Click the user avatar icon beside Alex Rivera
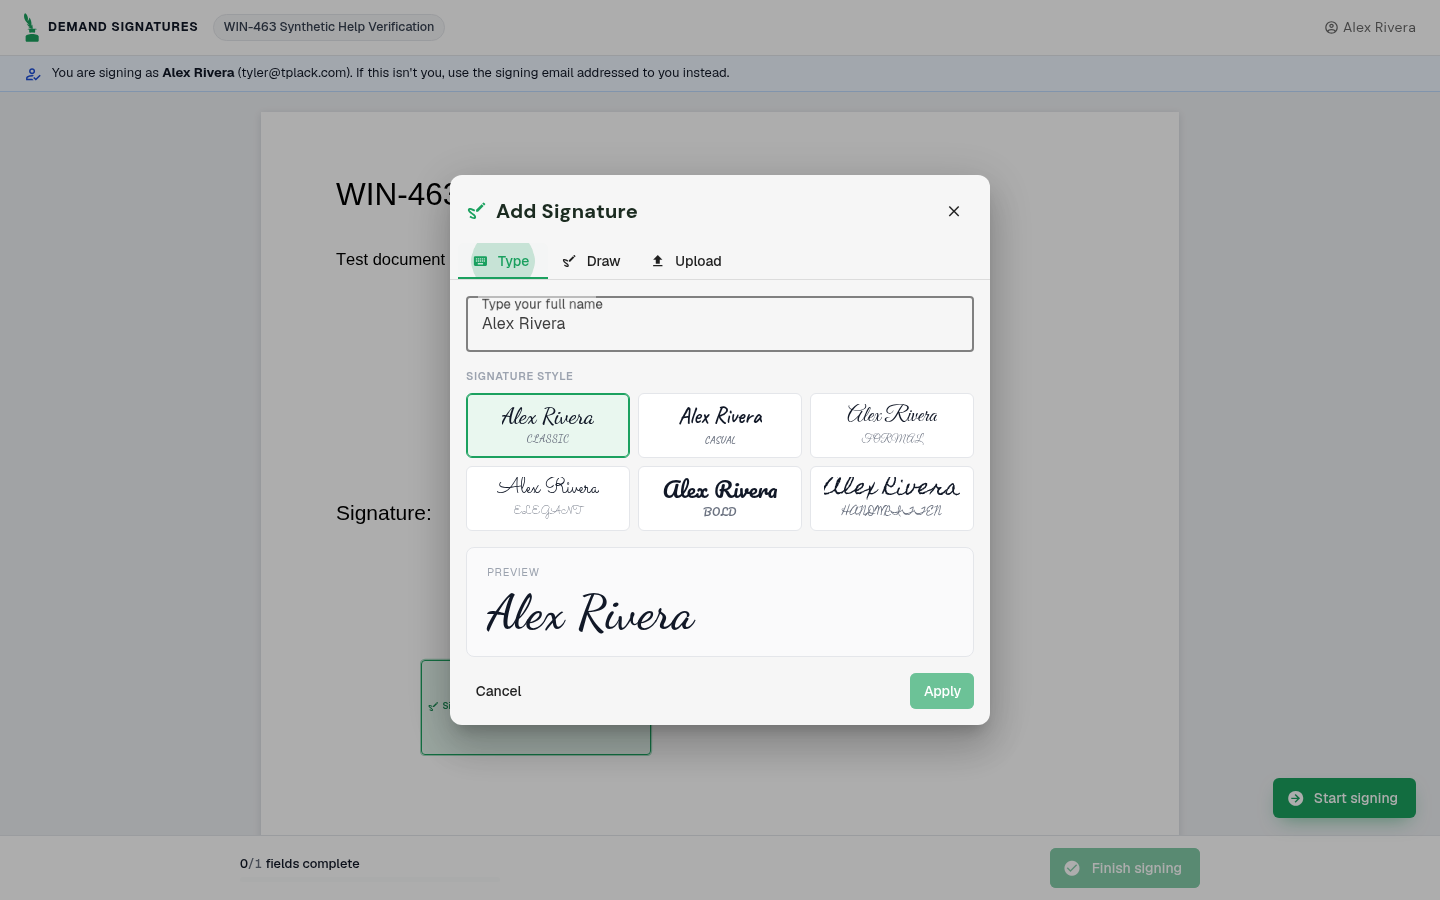 1331,28
